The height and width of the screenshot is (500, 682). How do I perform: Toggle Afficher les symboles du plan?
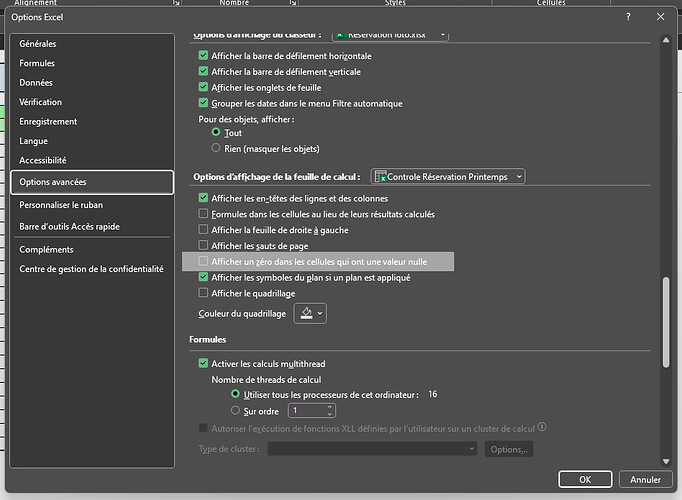pyautogui.click(x=203, y=277)
